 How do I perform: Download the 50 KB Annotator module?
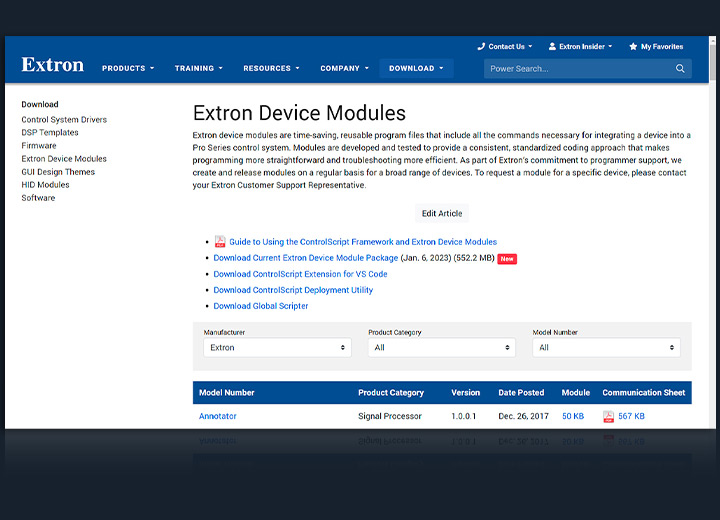click(x=573, y=416)
